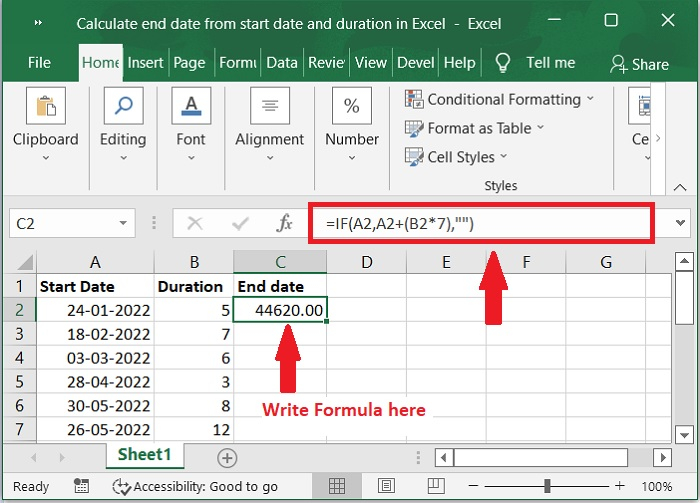Click the Select All corner triangle
The width and height of the screenshot is (700, 503).
click(x=25, y=262)
